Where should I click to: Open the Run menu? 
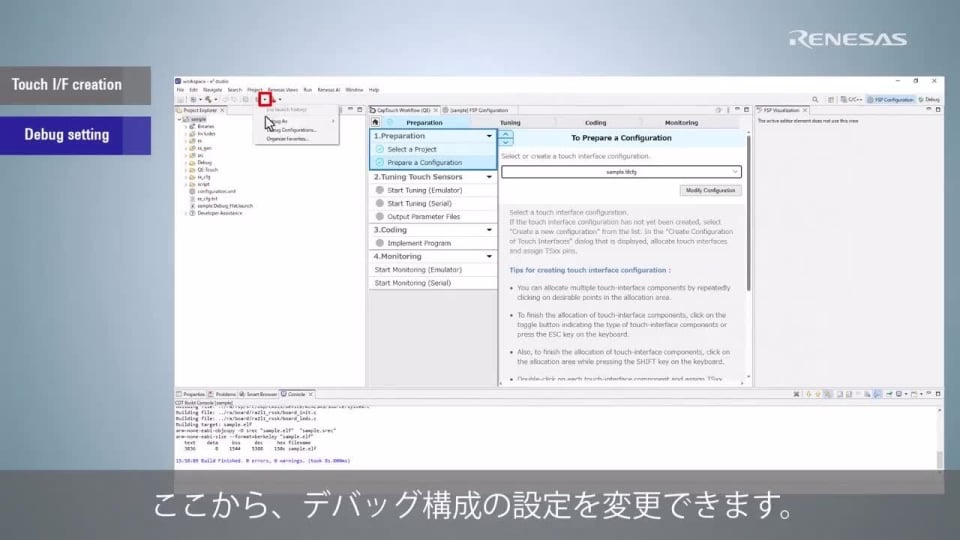(x=307, y=90)
